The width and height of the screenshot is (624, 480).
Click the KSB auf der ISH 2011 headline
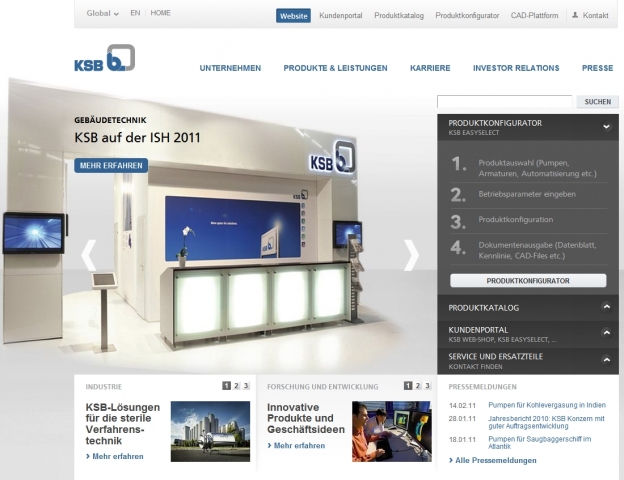pyautogui.click(x=137, y=138)
